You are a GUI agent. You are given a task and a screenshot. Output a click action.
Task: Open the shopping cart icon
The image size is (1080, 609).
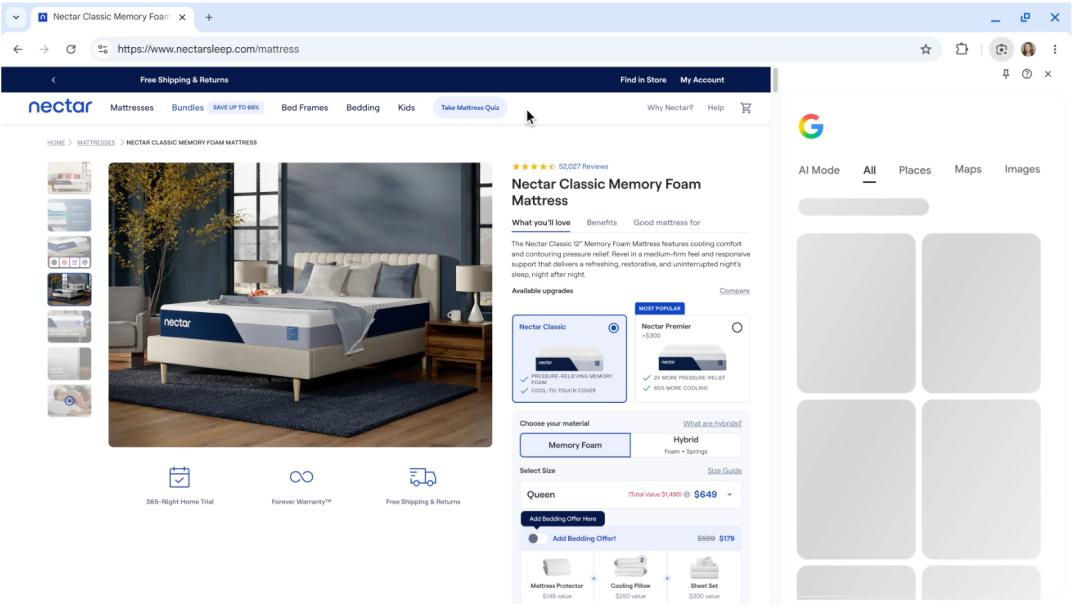tap(745, 108)
